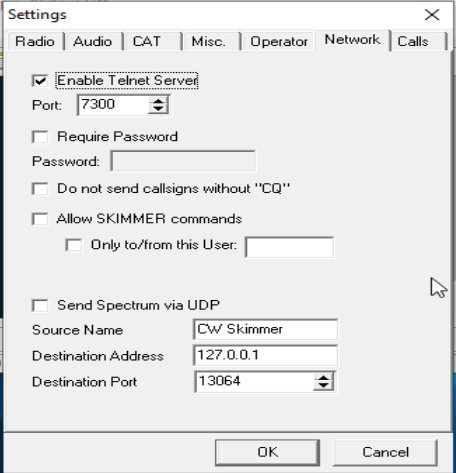Disable the Enable Telnet Server checkbox
The image size is (456, 473).
click(x=40, y=81)
